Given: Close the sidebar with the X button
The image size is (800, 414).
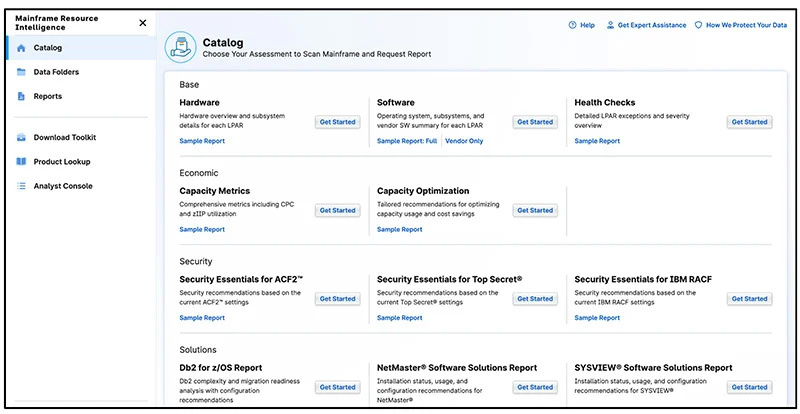Looking at the screenshot, I should coord(143,23).
